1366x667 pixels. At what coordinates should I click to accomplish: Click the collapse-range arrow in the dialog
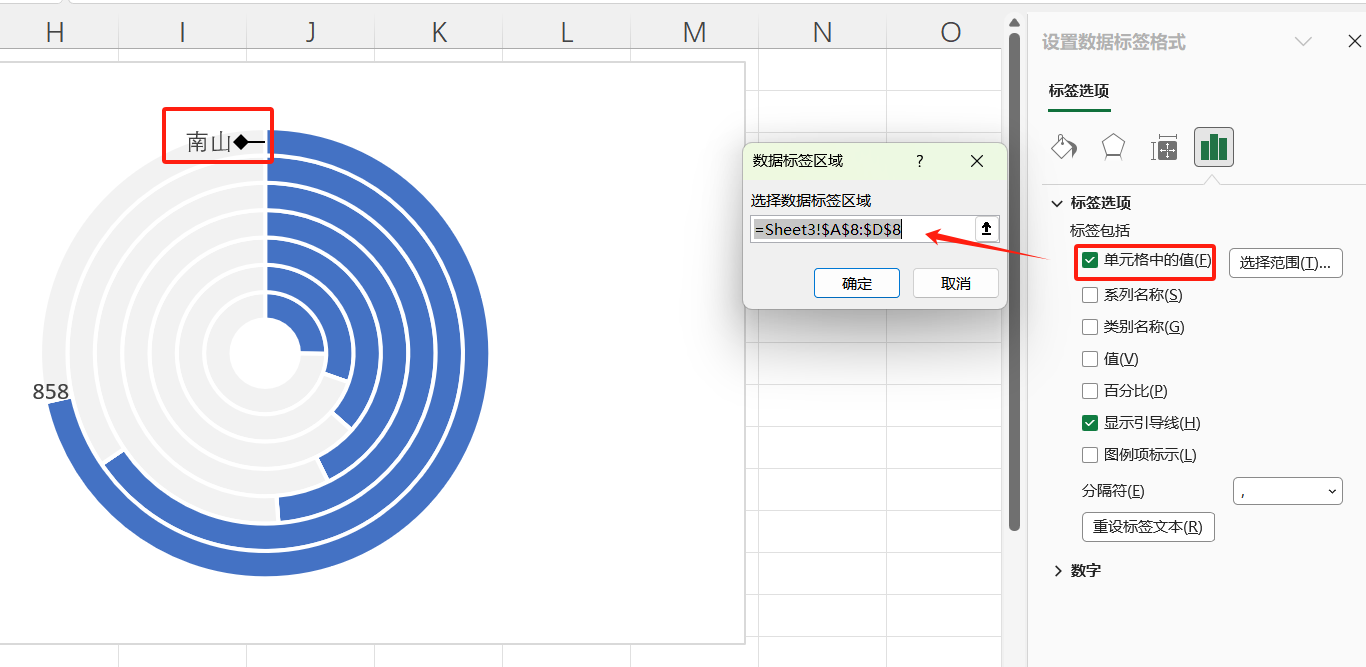point(985,229)
